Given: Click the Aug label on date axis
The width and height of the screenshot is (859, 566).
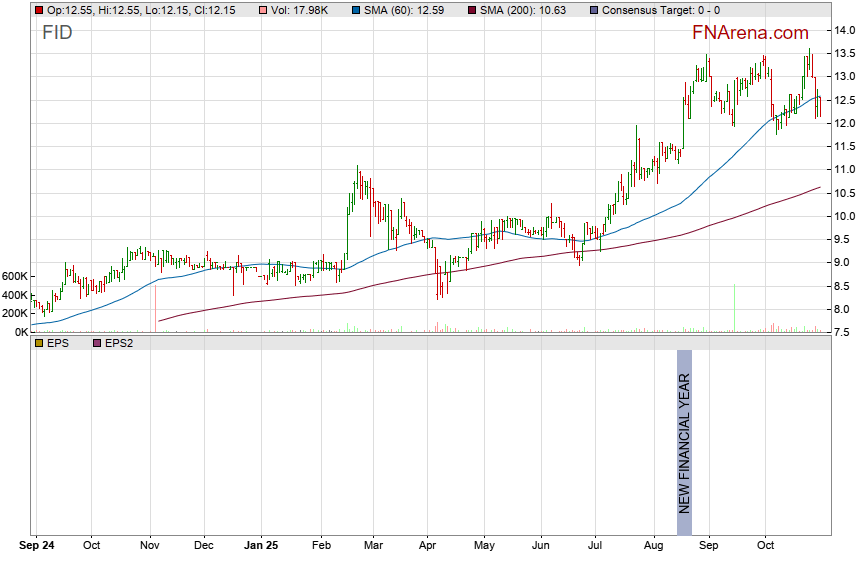Looking at the screenshot, I should coord(653,546).
